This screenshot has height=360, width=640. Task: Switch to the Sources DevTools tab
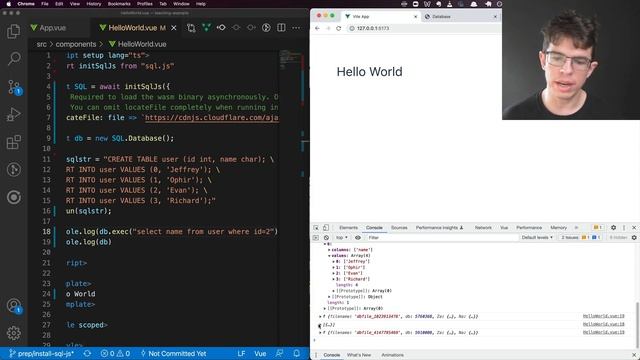(399, 227)
